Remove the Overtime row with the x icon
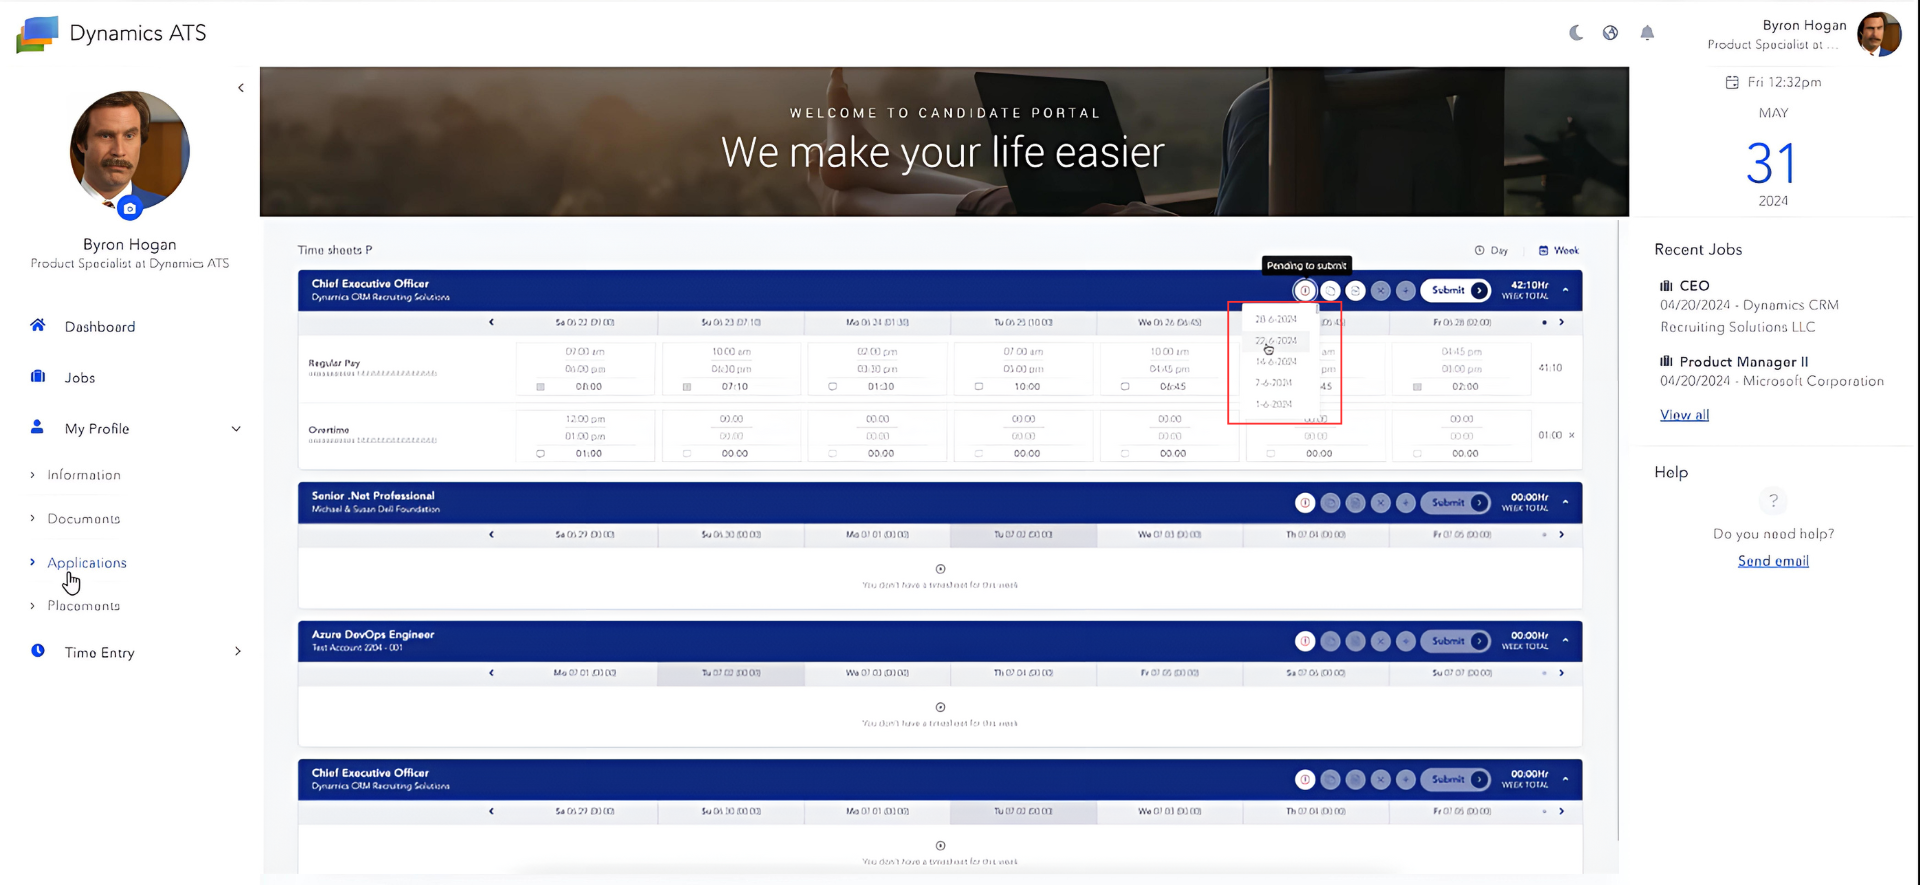This screenshot has width=1920, height=885. coord(1572,435)
